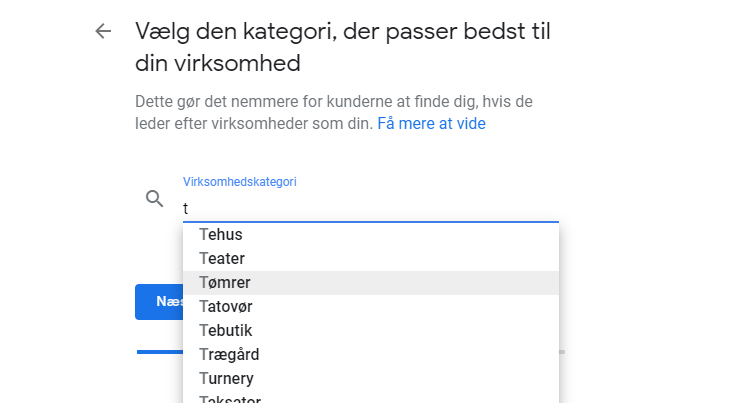This screenshot has width=744, height=403.
Task: Click the blue filled progress bar segment
Action: (x=160, y=352)
